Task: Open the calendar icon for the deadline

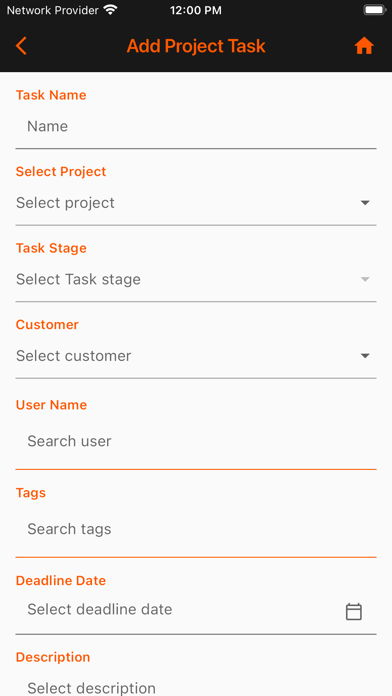Action: coord(354,612)
